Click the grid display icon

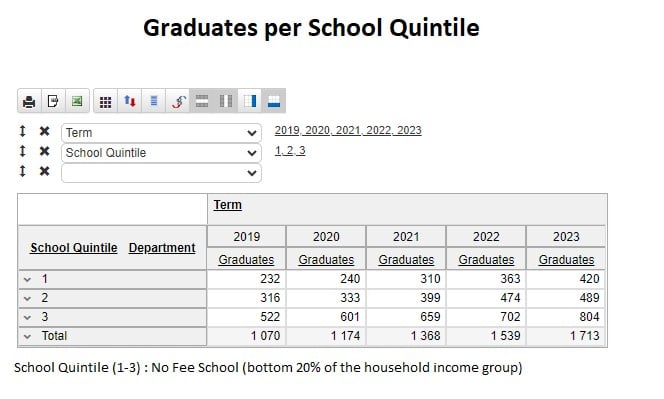(105, 101)
